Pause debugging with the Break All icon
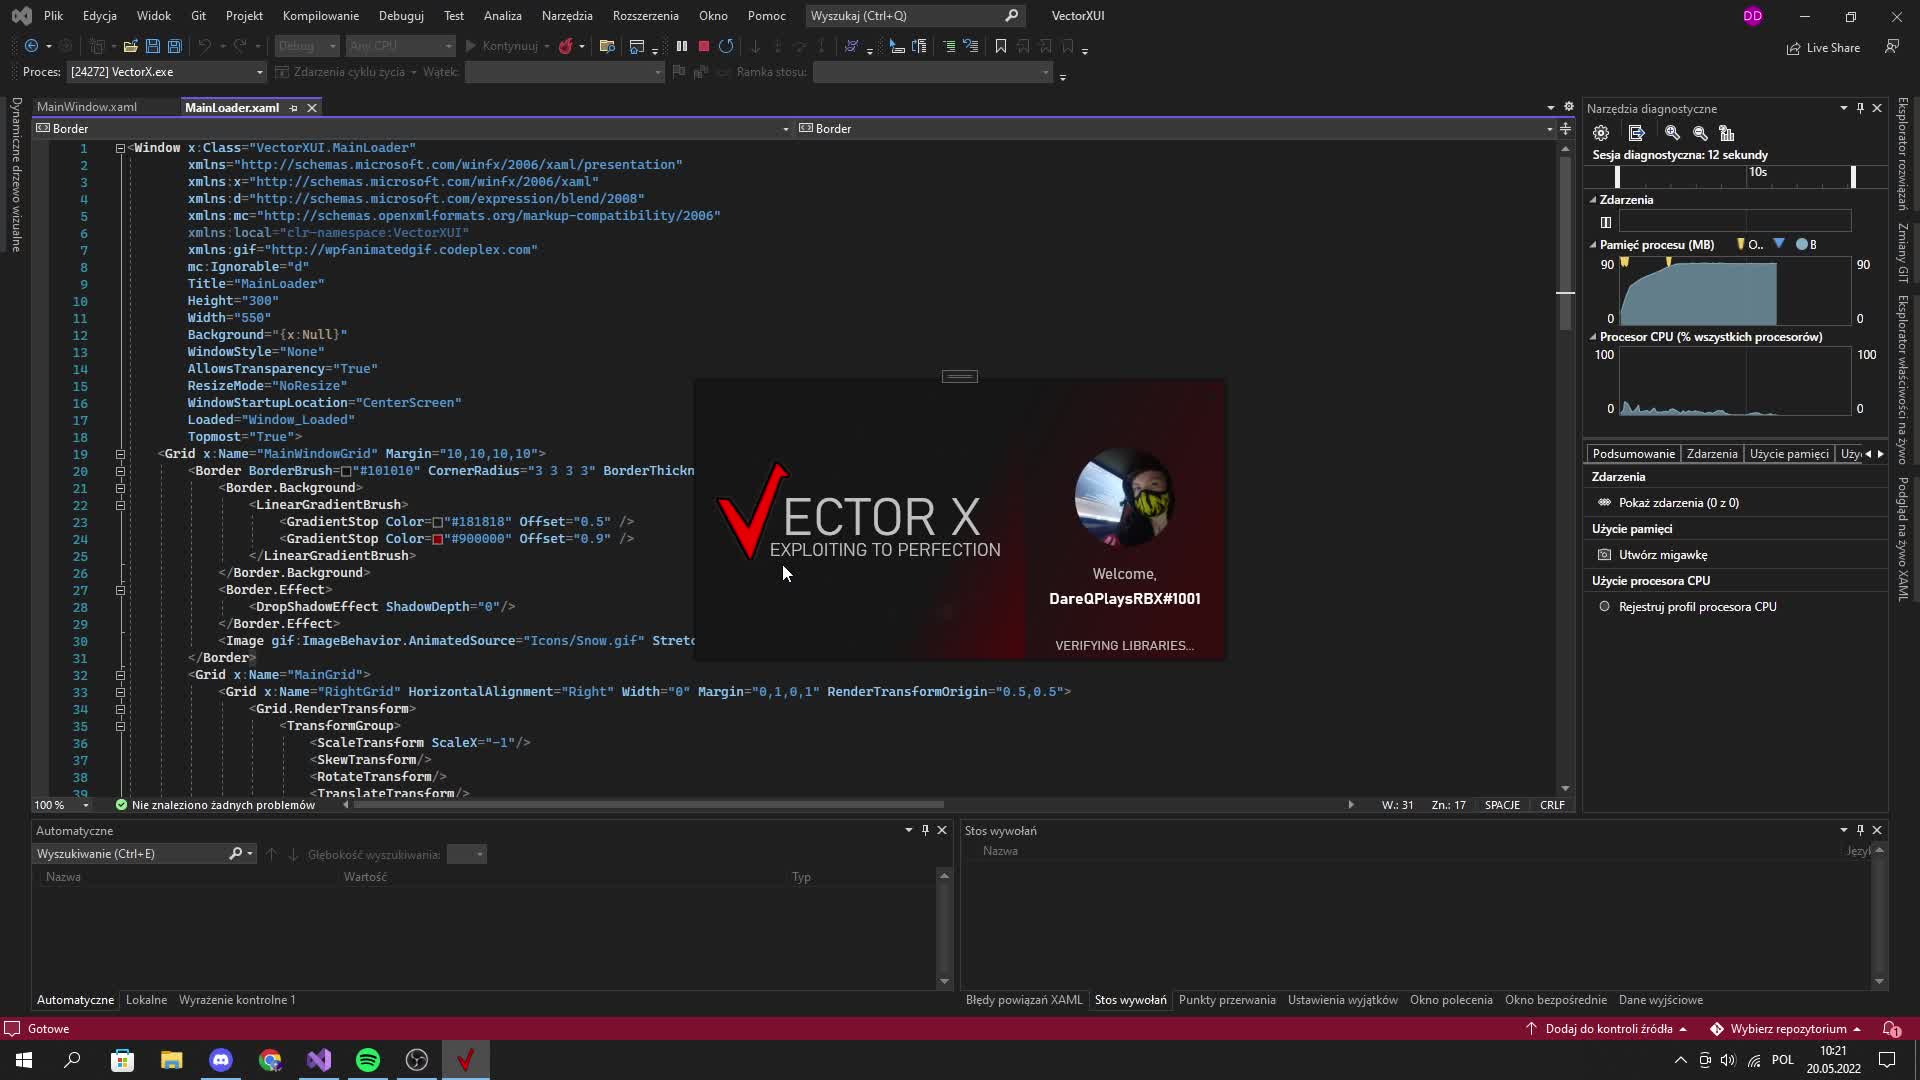Viewport: 1920px width, 1080px height. pyautogui.click(x=682, y=46)
